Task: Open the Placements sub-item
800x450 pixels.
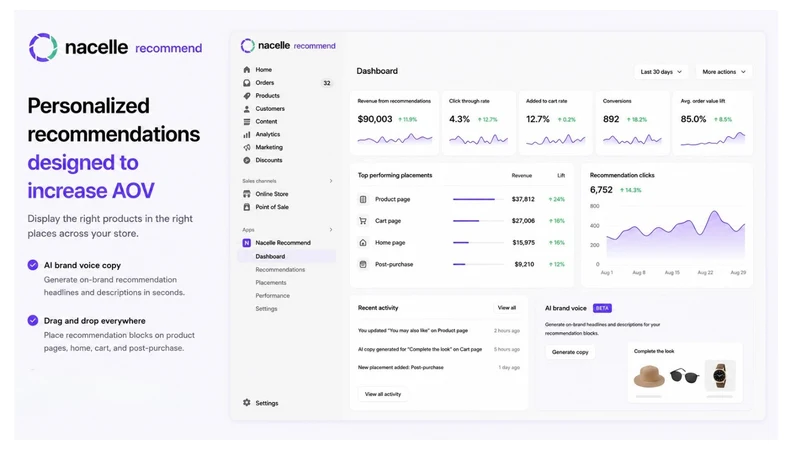Action: tap(271, 283)
